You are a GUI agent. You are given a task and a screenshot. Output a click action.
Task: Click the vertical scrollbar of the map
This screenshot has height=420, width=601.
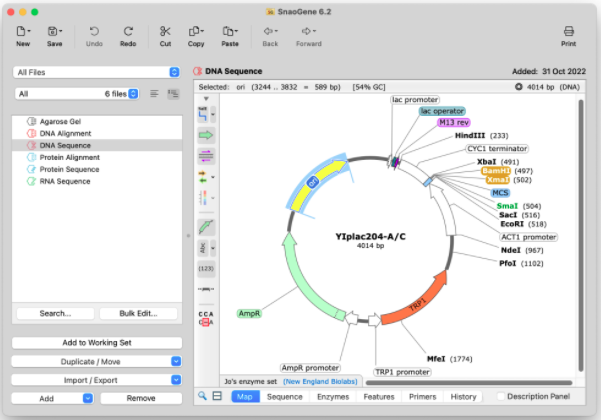581,235
